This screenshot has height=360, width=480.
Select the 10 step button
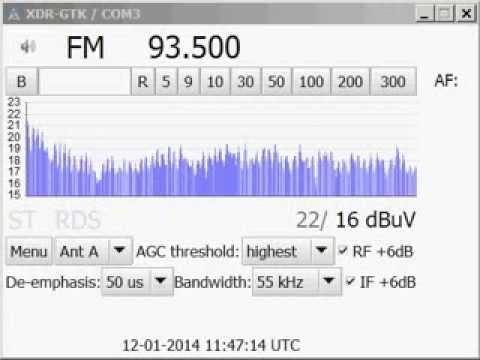tap(215, 82)
